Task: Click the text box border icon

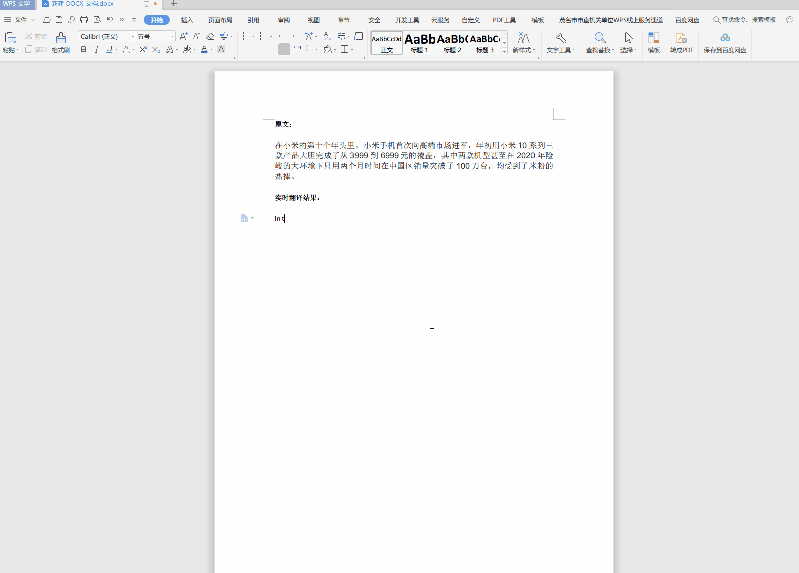Action: (359, 36)
